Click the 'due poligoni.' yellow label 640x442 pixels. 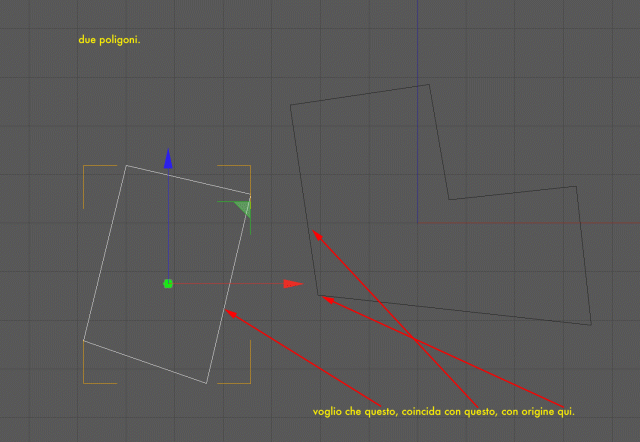109,40
